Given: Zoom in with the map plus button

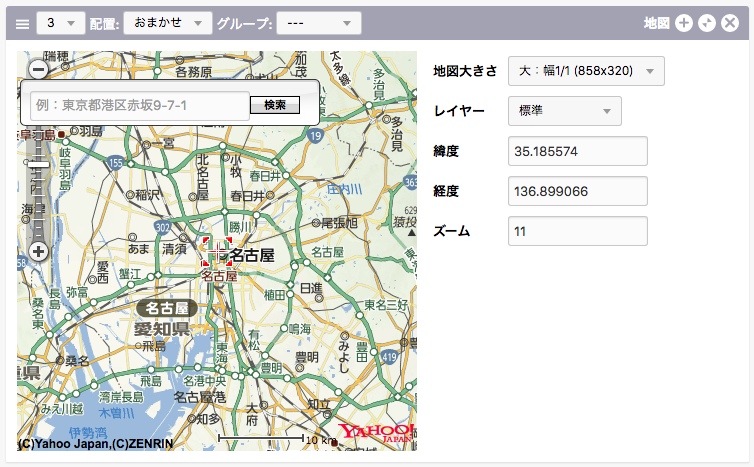Looking at the screenshot, I should coord(38,251).
